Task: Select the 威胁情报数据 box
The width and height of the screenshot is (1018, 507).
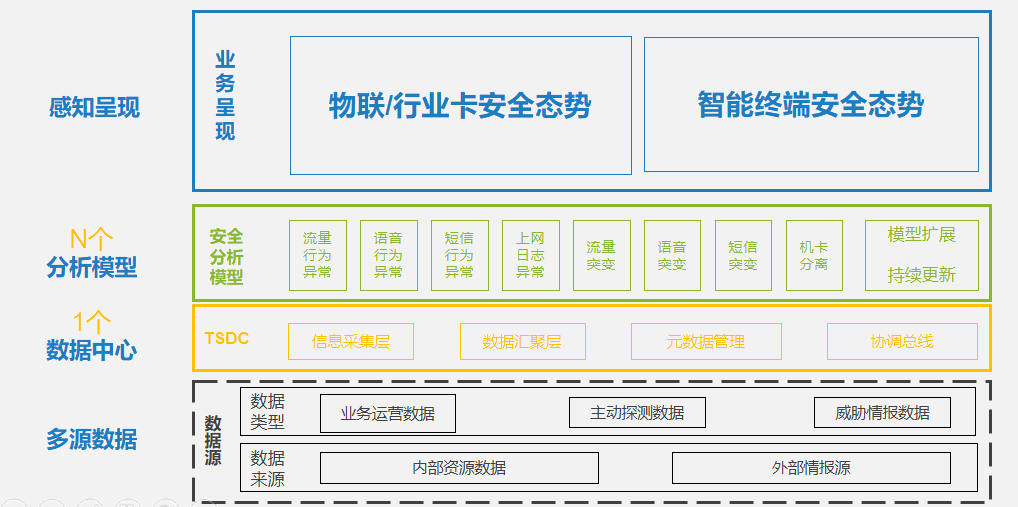Action: pos(883,412)
